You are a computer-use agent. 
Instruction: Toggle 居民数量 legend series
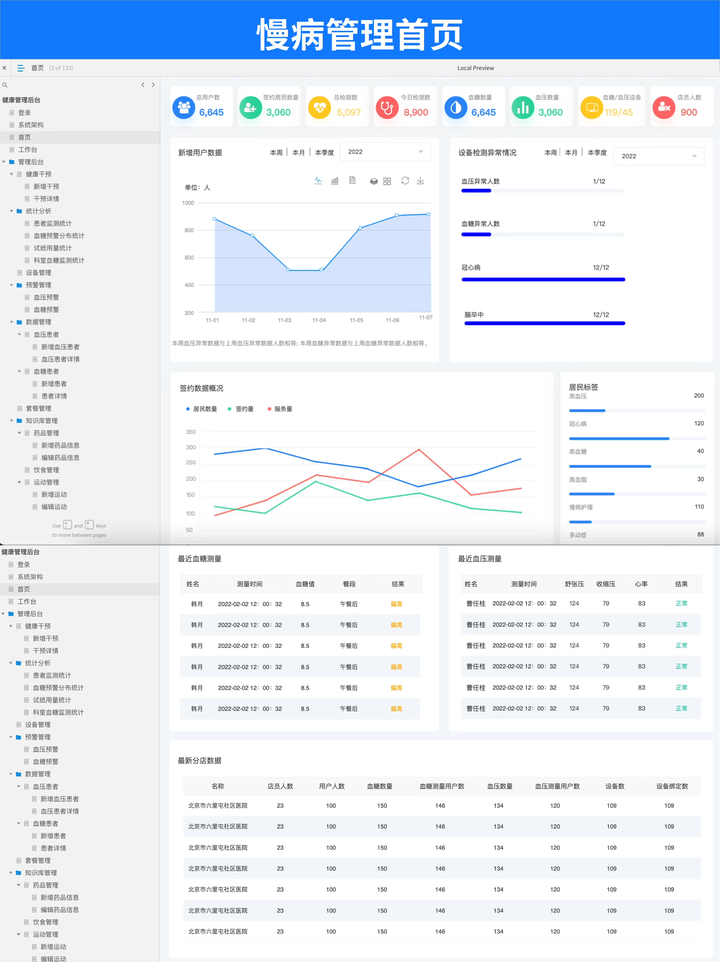201,409
